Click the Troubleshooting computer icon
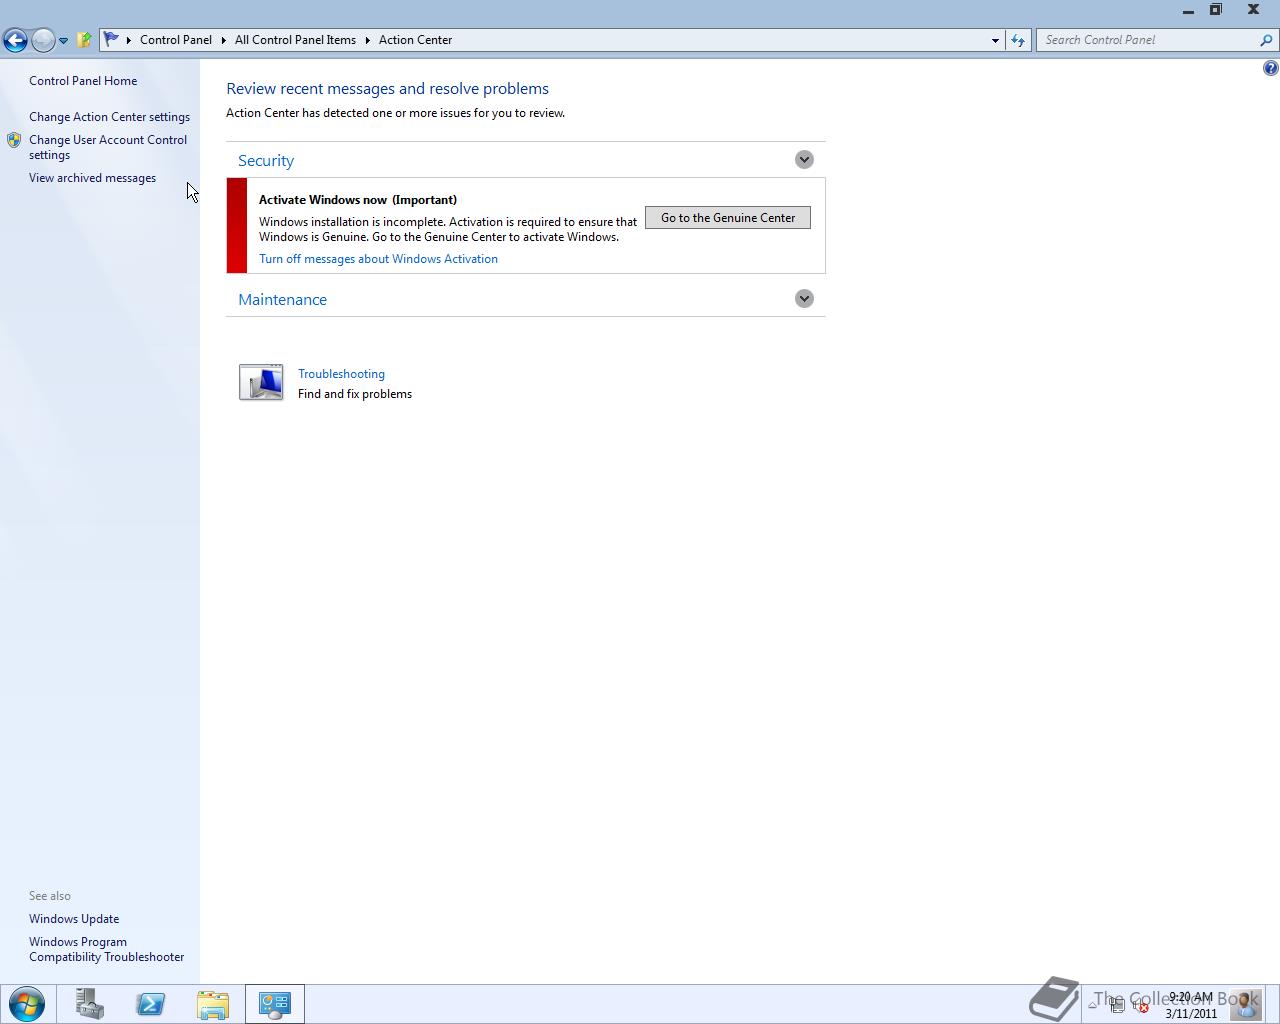This screenshot has width=1280, height=1024. (261, 382)
